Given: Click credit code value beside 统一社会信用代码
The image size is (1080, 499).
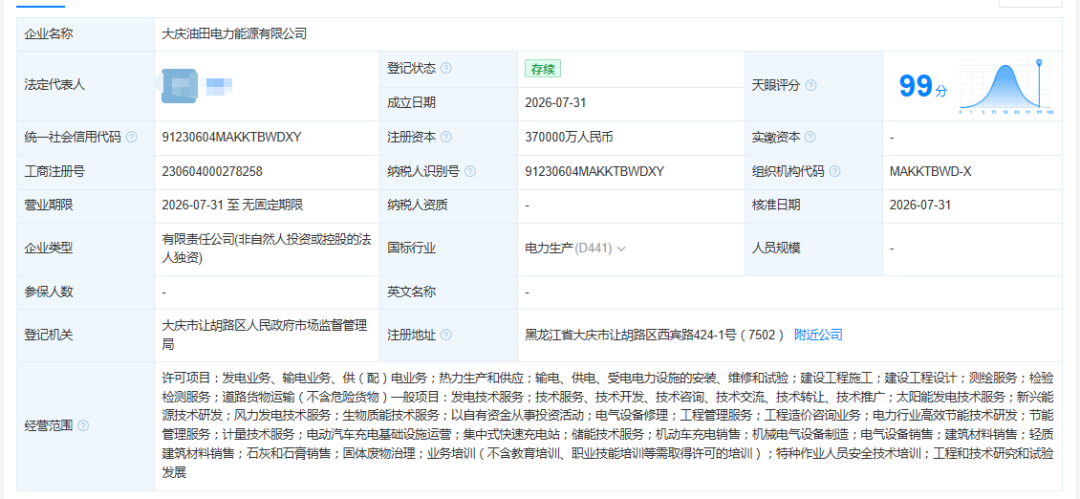Looking at the screenshot, I should tap(231, 137).
